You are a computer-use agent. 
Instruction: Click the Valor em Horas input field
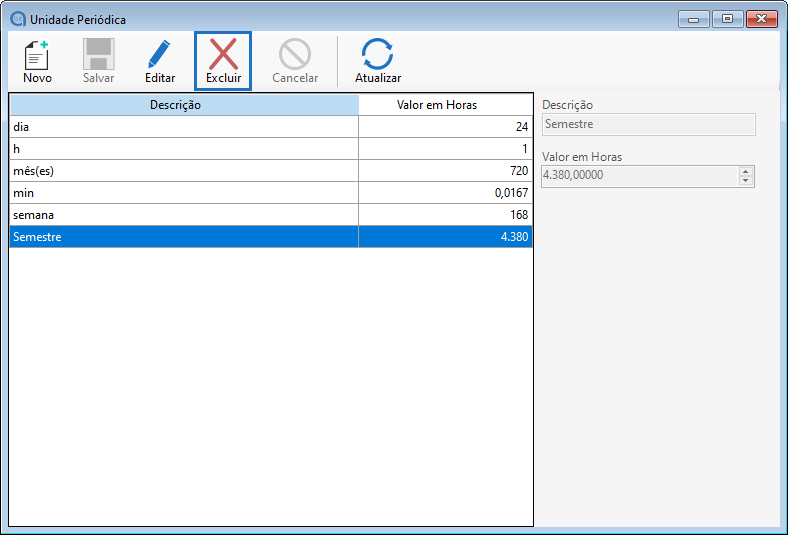pos(638,176)
